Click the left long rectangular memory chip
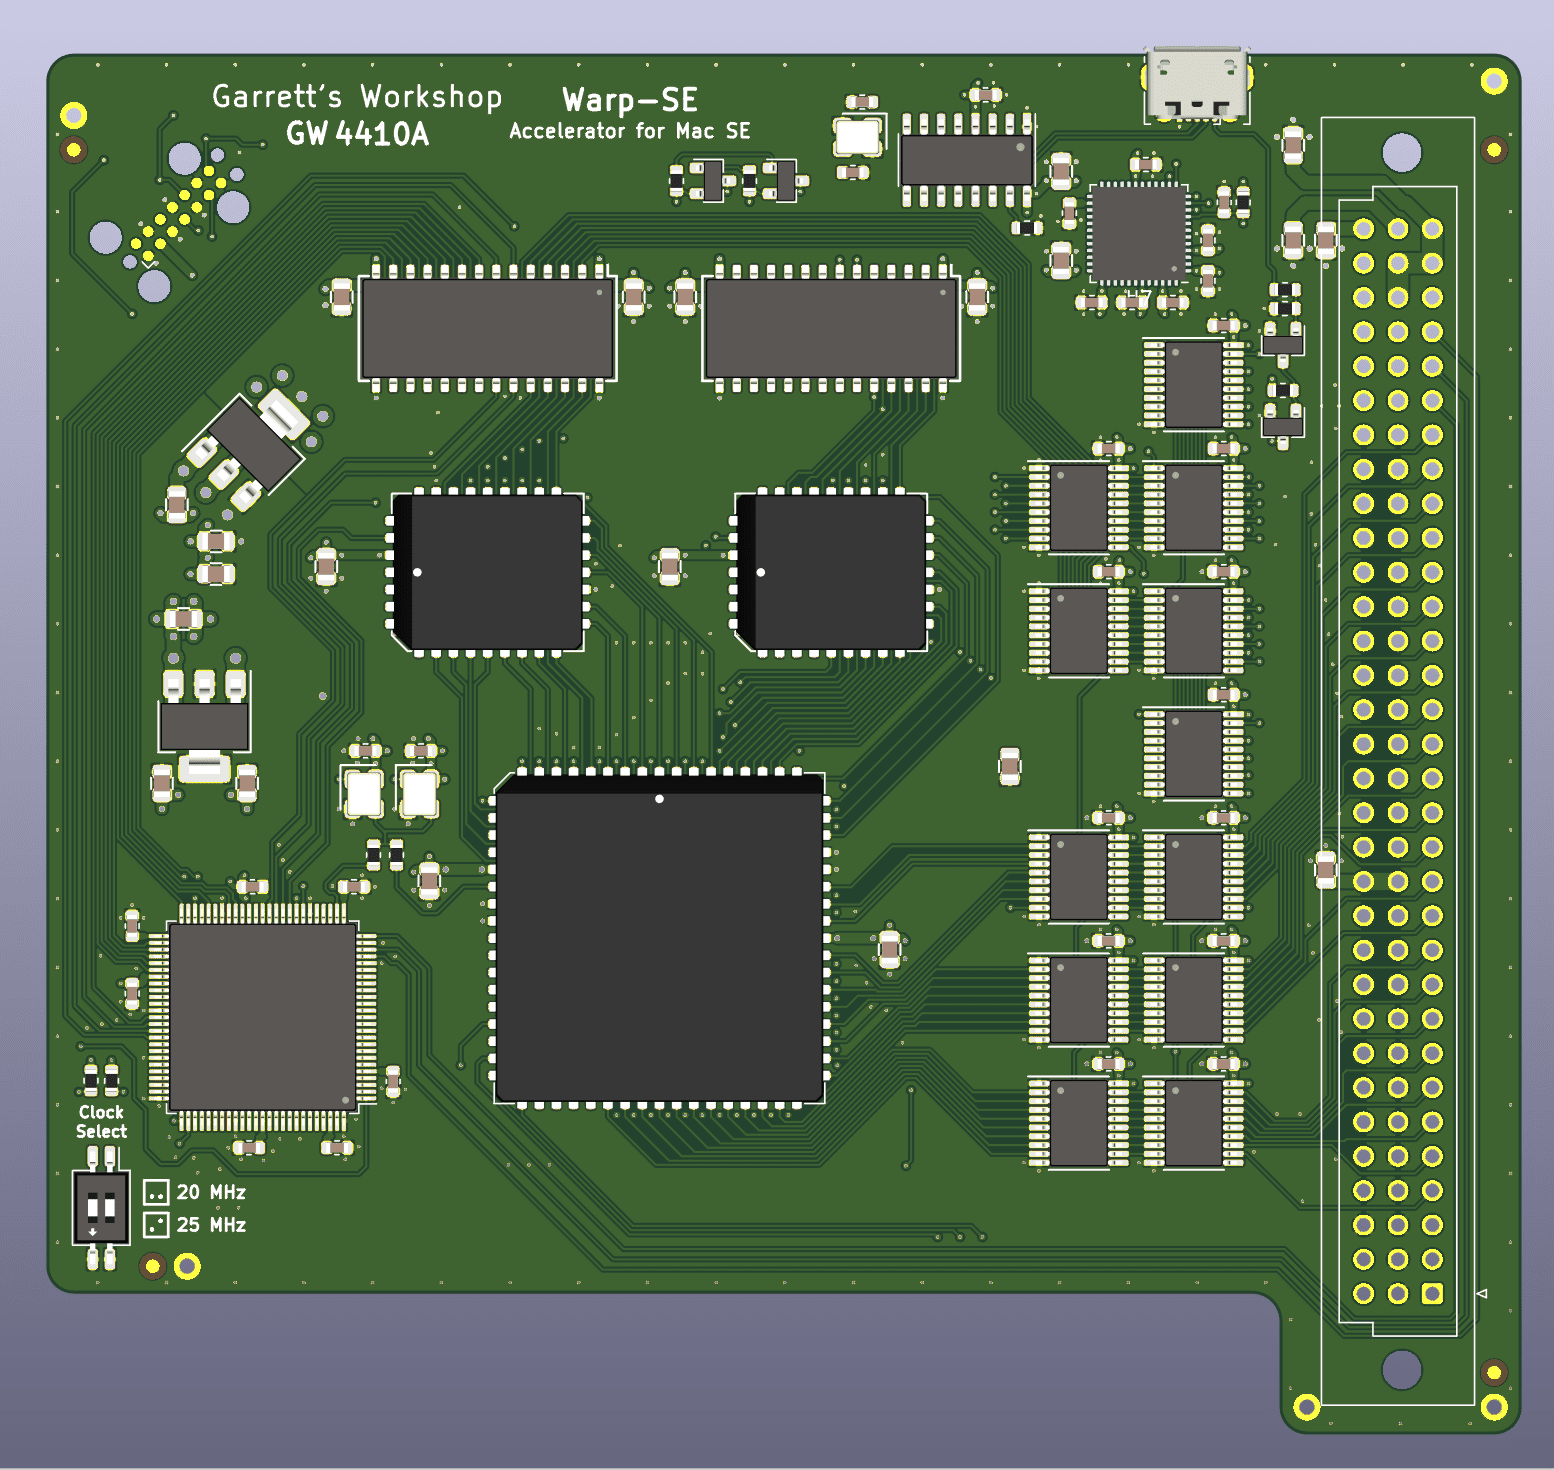This screenshot has width=1554, height=1470. pyautogui.click(x=487, y=328)
